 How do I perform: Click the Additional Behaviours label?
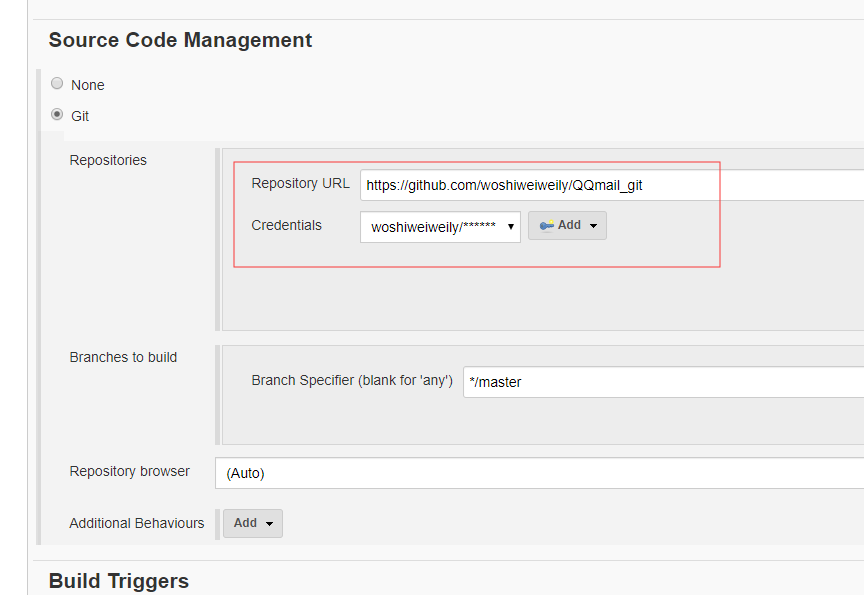(137, 523)
